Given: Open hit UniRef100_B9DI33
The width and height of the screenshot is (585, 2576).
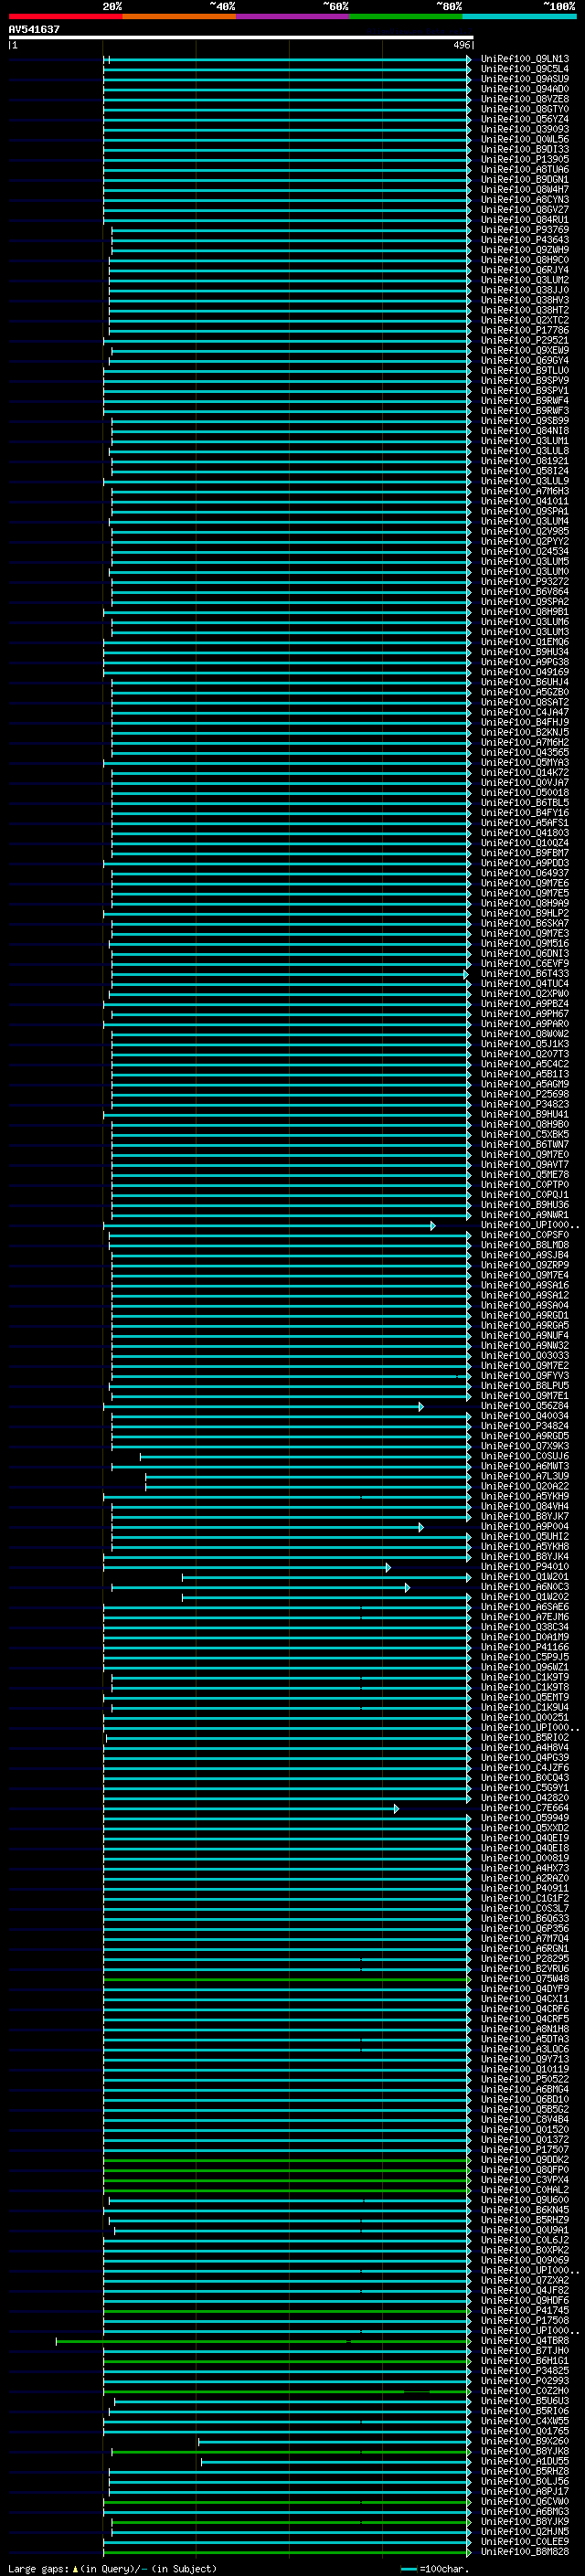Looking at the screenshot, I should tap(525, 149).
